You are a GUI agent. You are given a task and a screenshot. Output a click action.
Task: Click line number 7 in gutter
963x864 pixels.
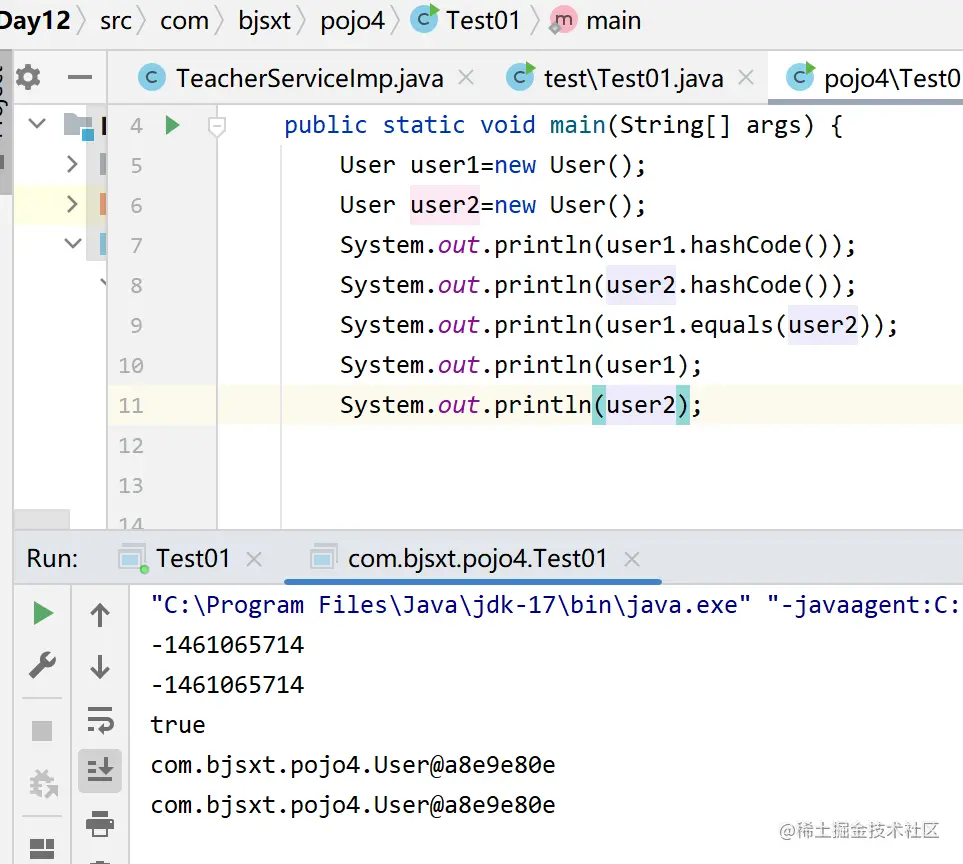click(x=136, y=246)
